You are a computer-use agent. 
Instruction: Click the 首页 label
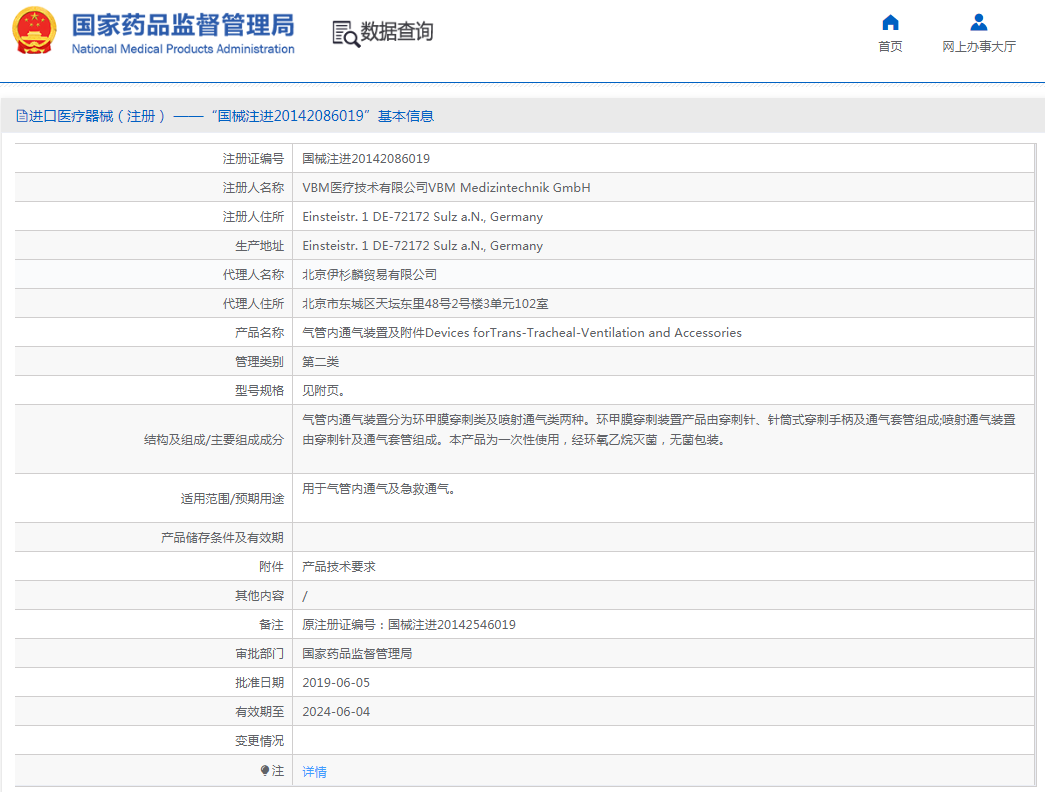(890, 46)
